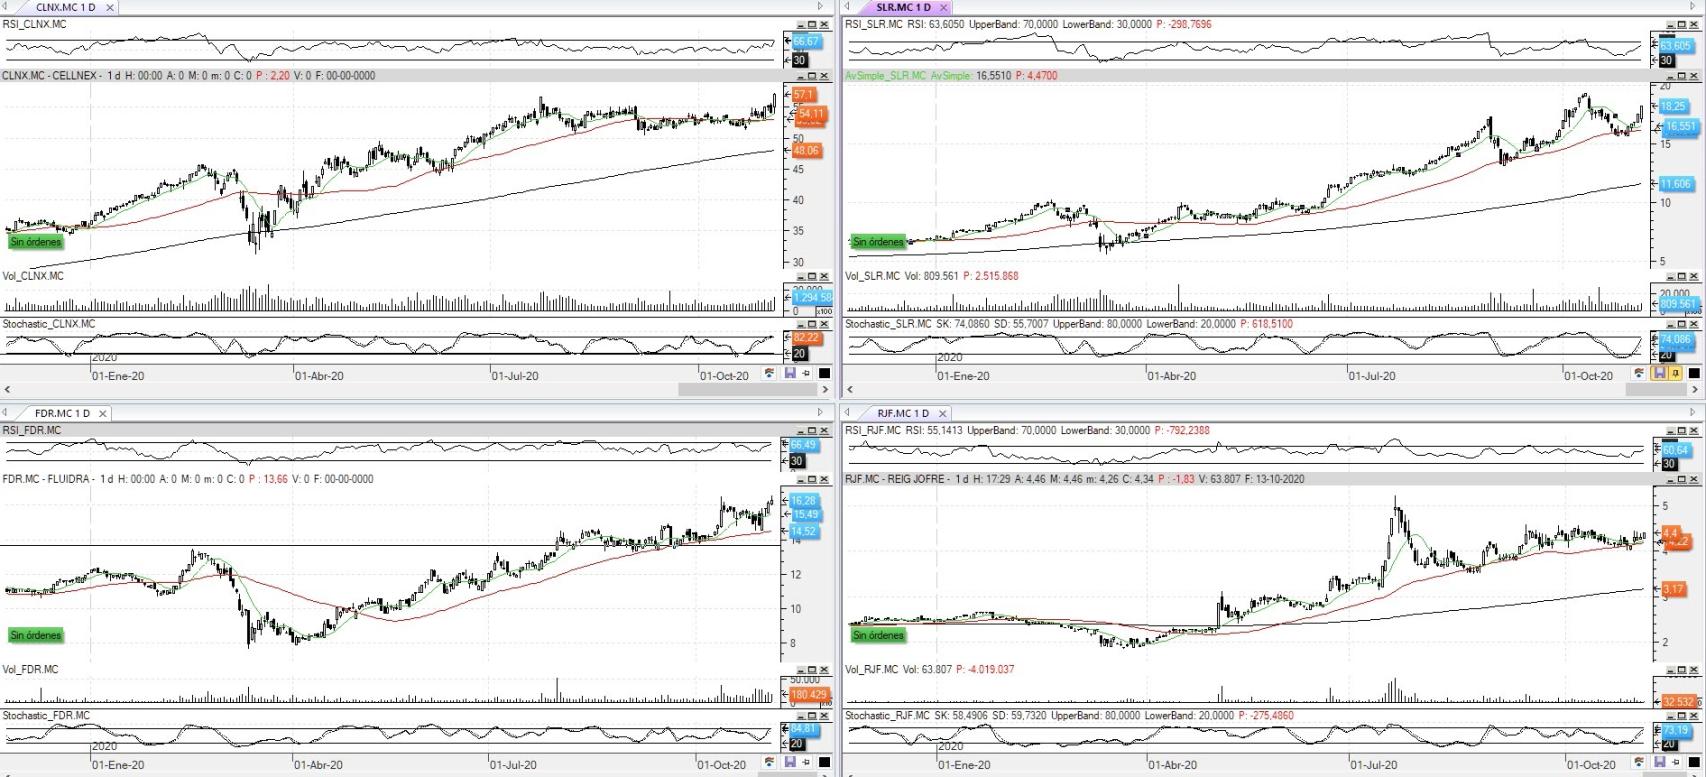Click 'Sin órdenes' label in CLNX chart
This screenshot has height=777, width=1706.
pos(36,241)
